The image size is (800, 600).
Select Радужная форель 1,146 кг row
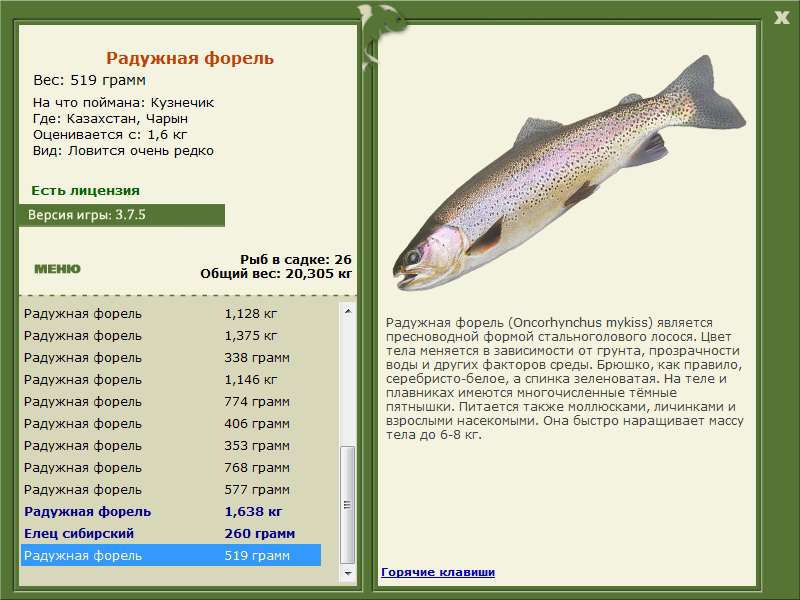point(171,380)
